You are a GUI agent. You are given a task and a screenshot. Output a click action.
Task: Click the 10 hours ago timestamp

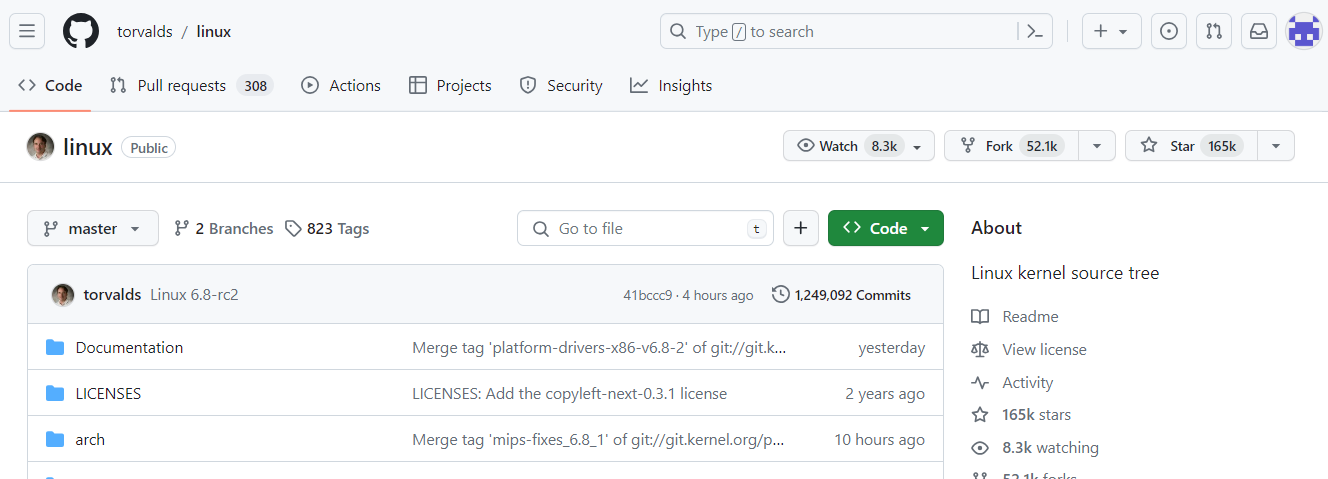880,440
